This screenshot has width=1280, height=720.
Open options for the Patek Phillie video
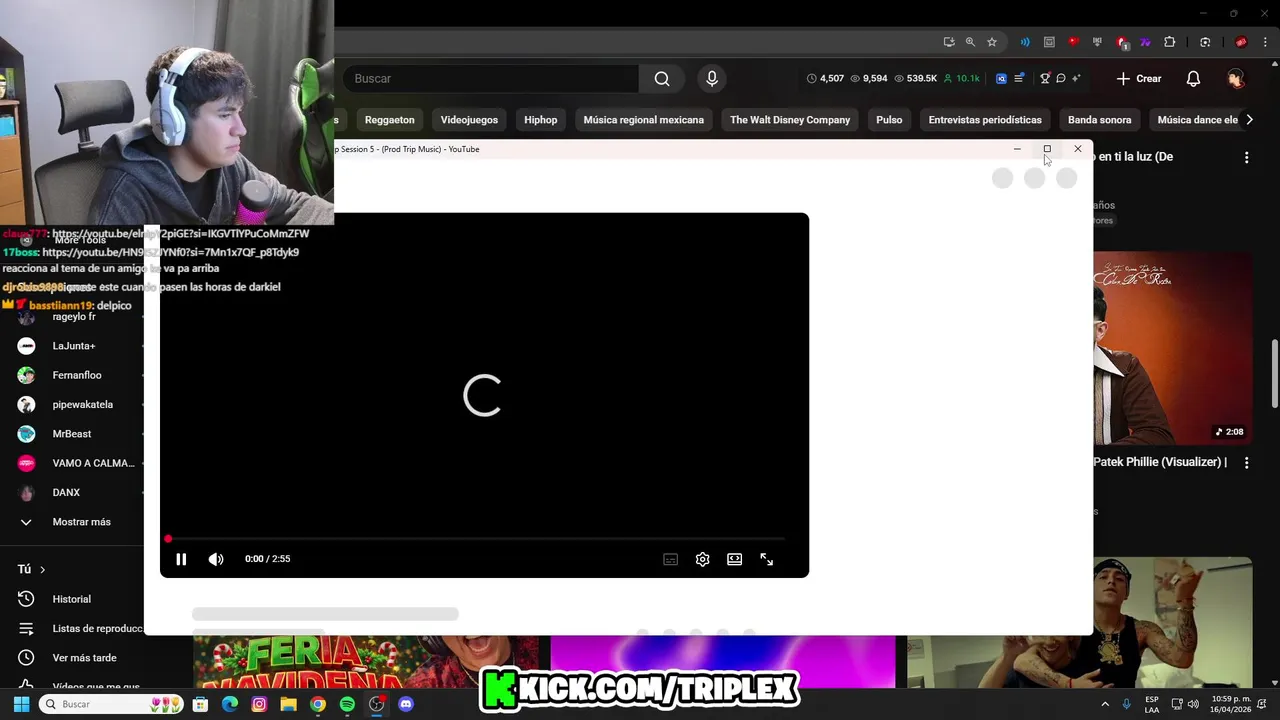pyautogui.click(x=1246, y=463)
